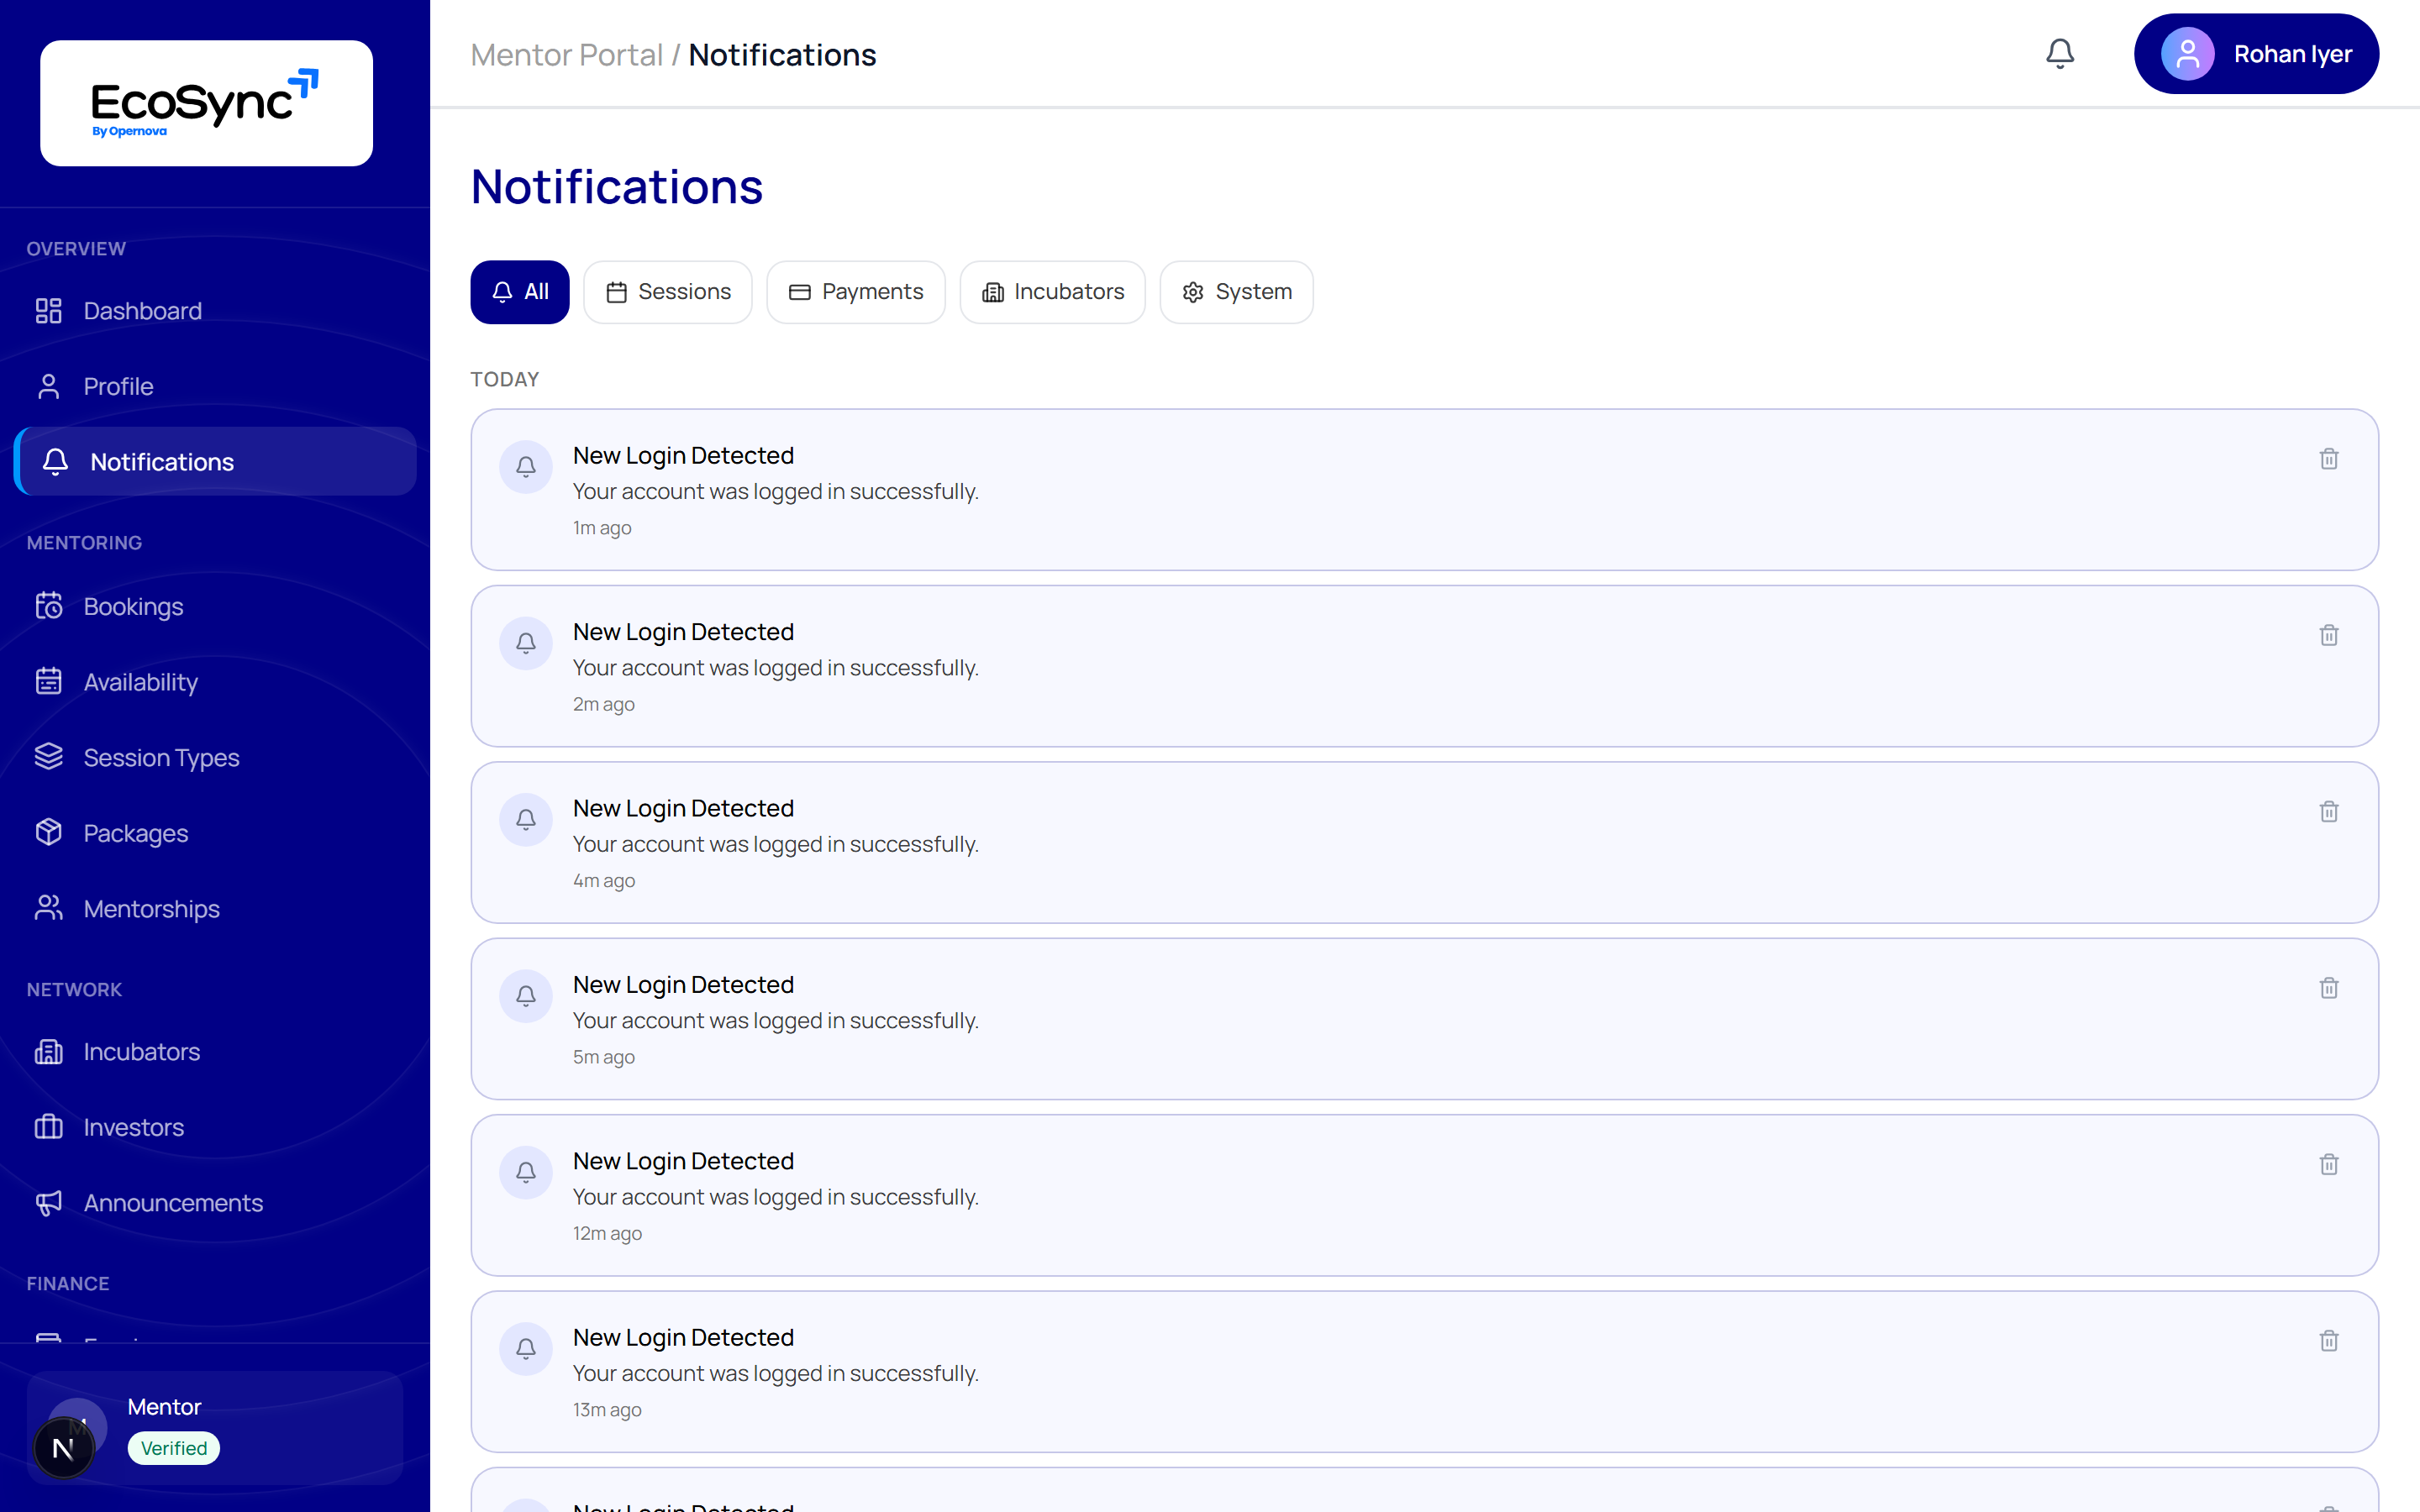Click the Session Types layers icon
This screenshot has width=2420, height=1512.
point(49,757)
